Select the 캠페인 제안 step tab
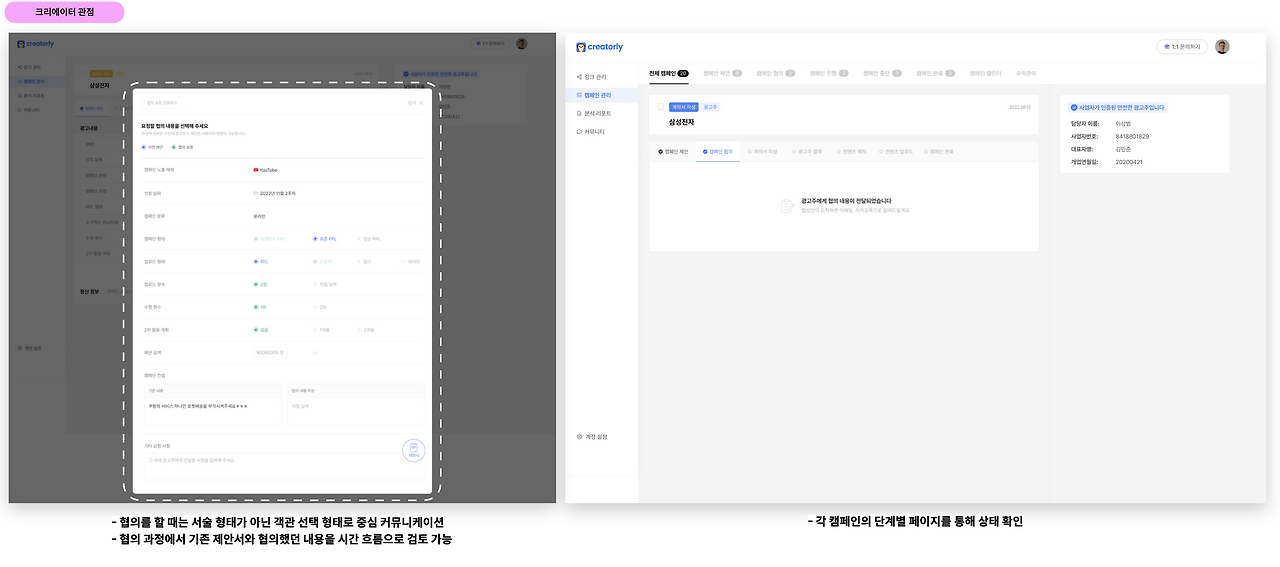 click(x=674, y=151)
